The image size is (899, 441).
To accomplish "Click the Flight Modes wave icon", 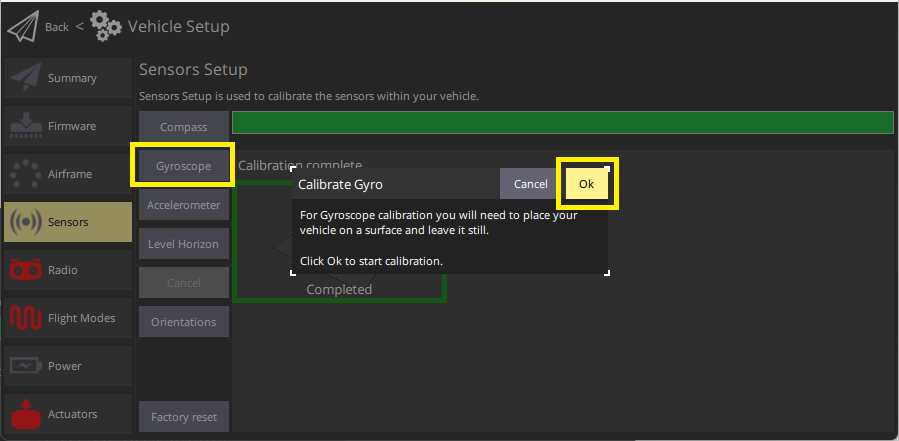I will tap(25, 318).
